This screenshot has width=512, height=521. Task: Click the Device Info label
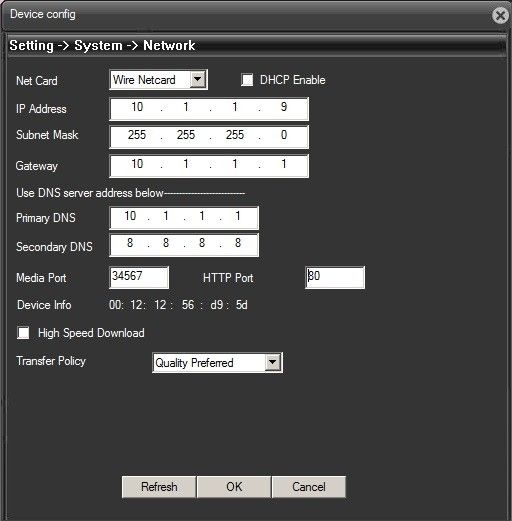(44, 305)
